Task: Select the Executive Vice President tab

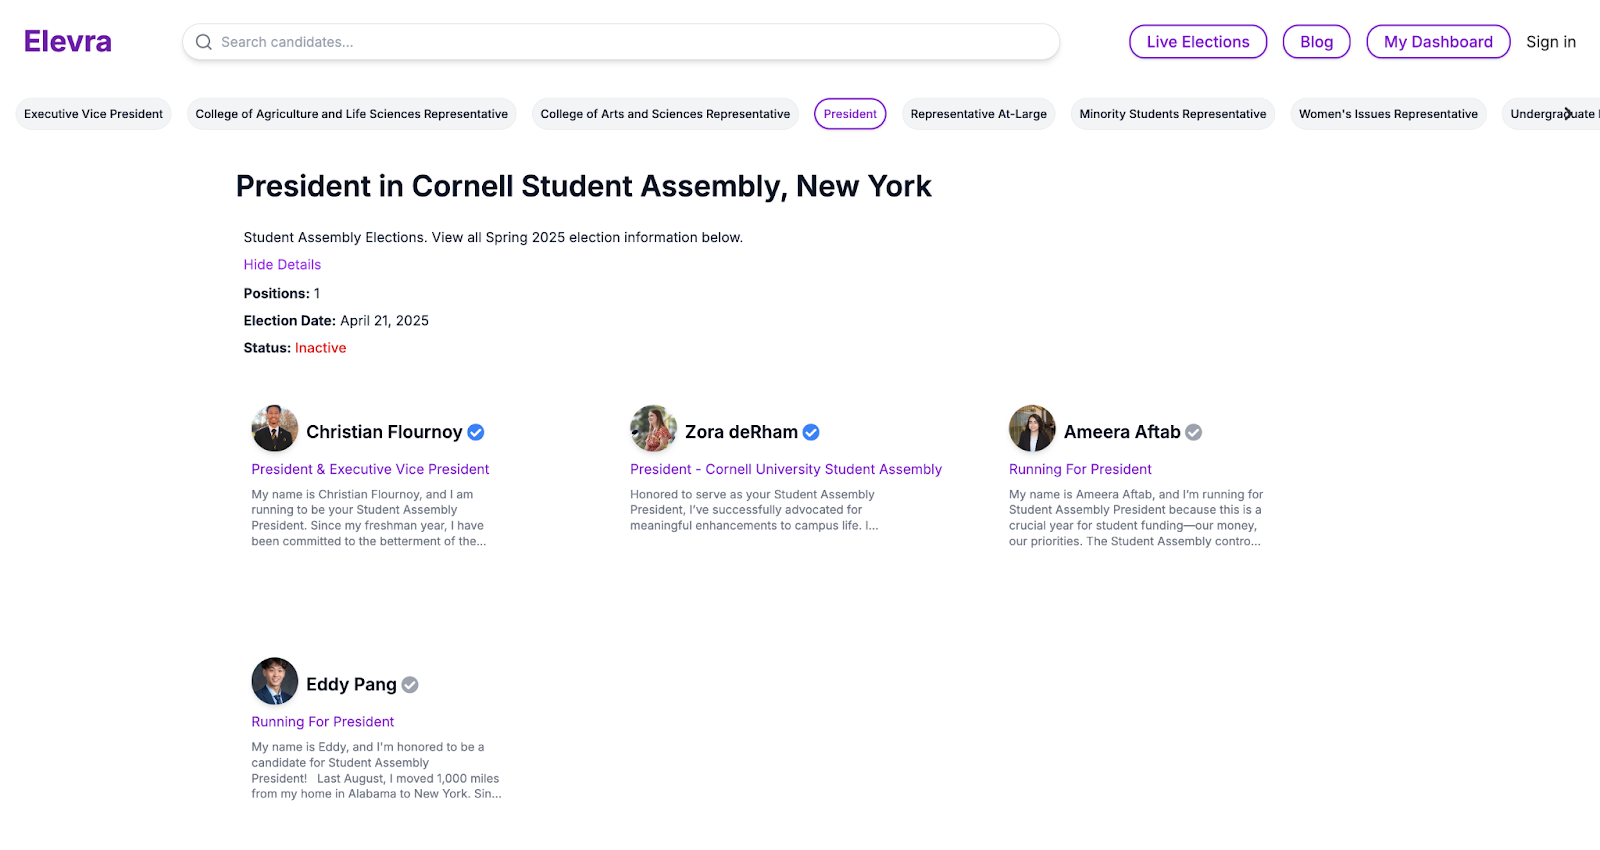Action: click(93, 114)
